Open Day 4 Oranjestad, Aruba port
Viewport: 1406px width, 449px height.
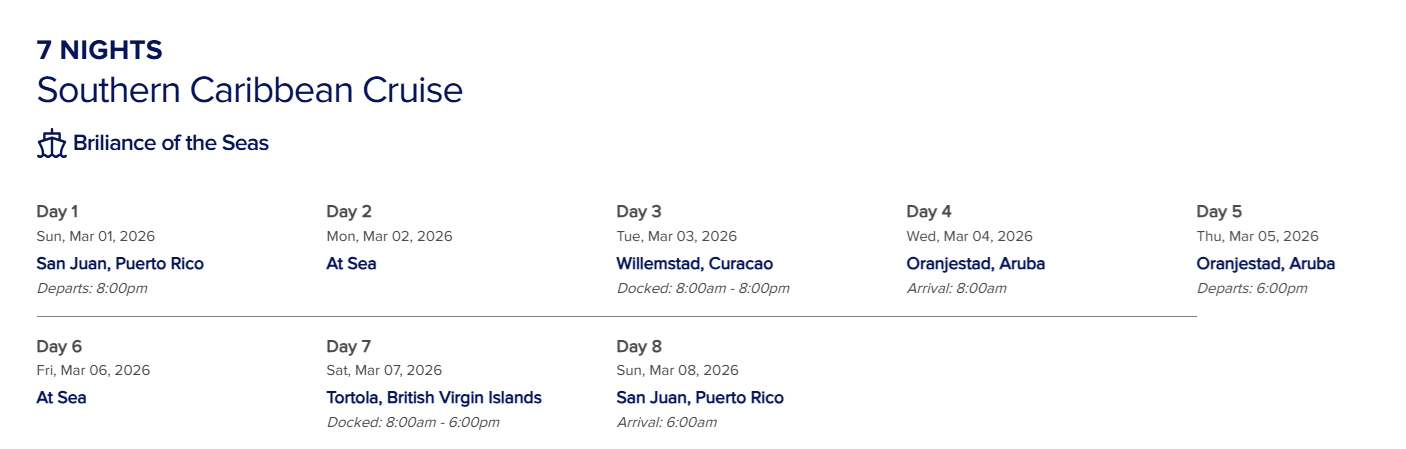(x=976, y=264)
